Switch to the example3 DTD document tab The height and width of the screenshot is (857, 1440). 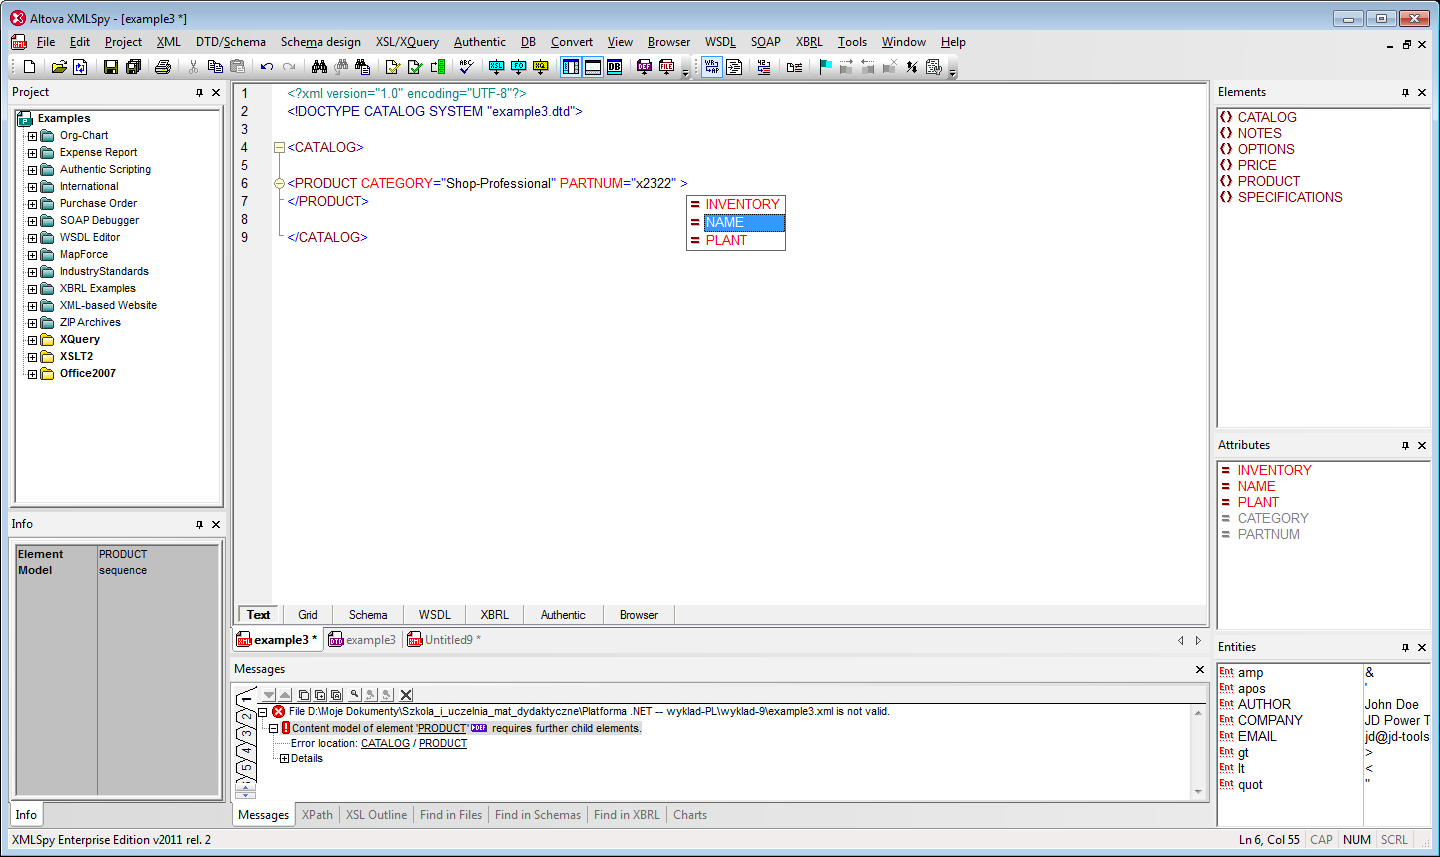pyautogui.click(x=363, y=640)
